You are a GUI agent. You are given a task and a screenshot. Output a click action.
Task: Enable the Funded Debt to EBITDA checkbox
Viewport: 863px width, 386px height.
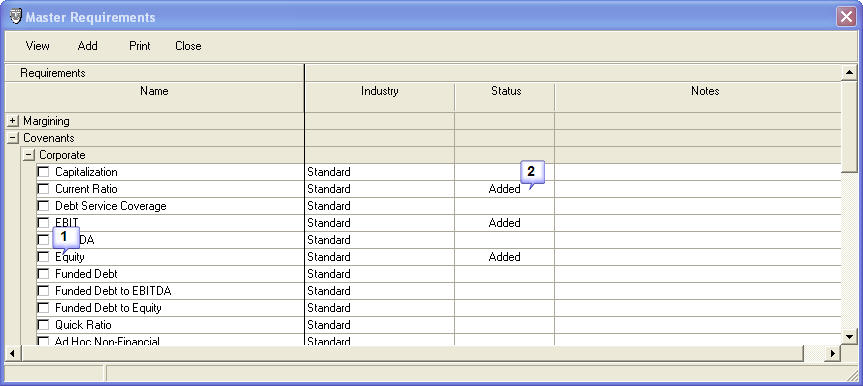(43, 291)
